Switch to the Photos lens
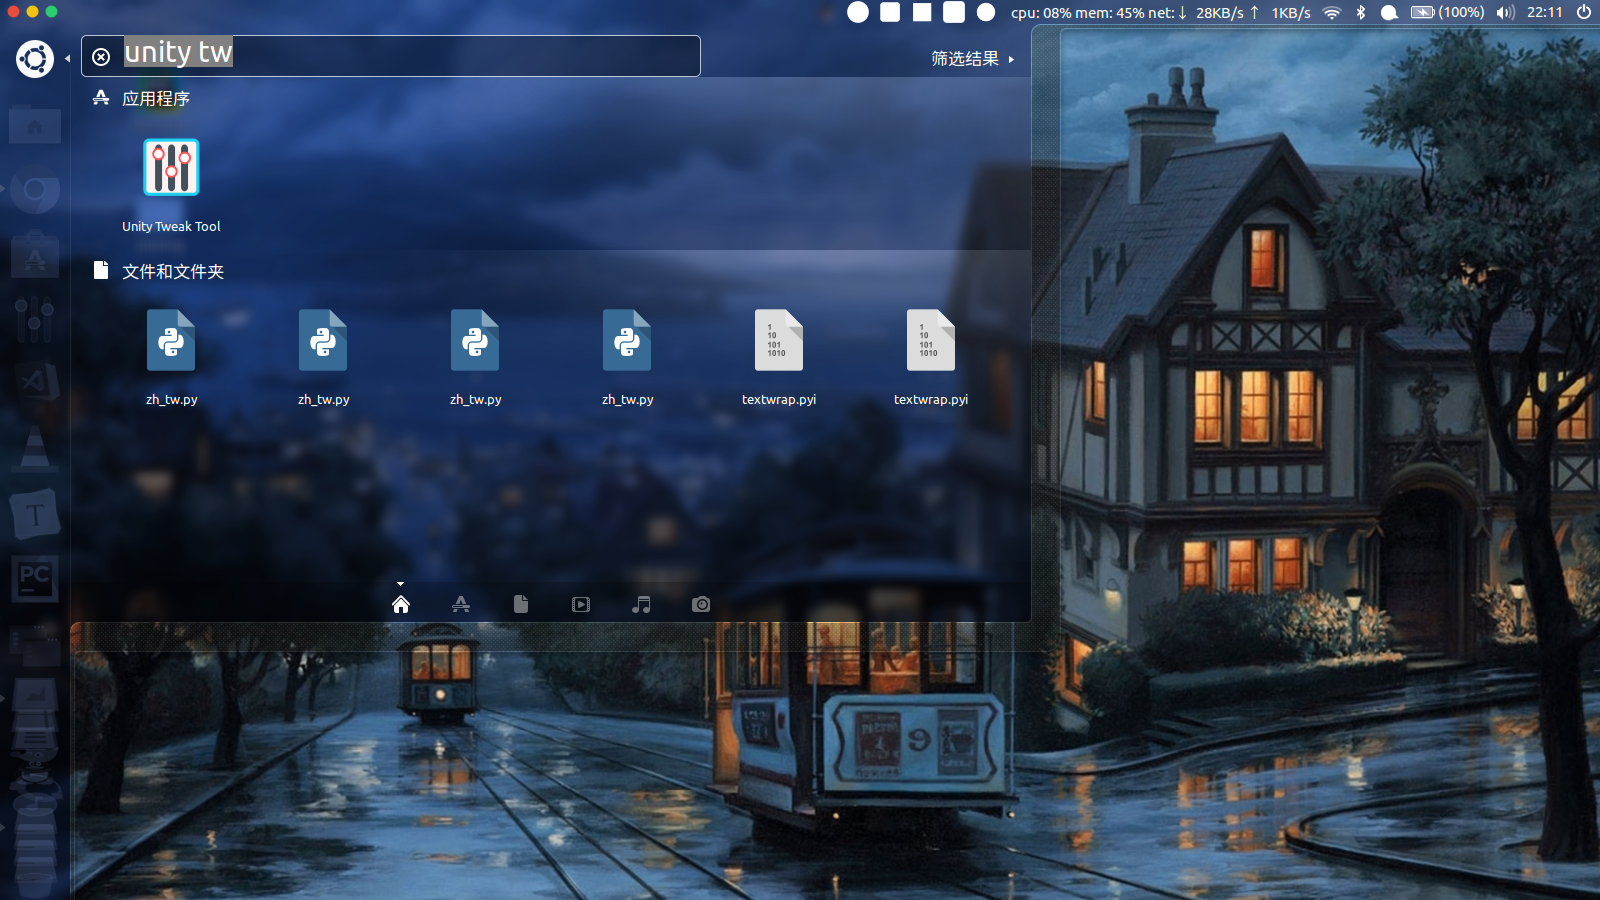Screen dimensions: 1600x900 coord(701,604)
